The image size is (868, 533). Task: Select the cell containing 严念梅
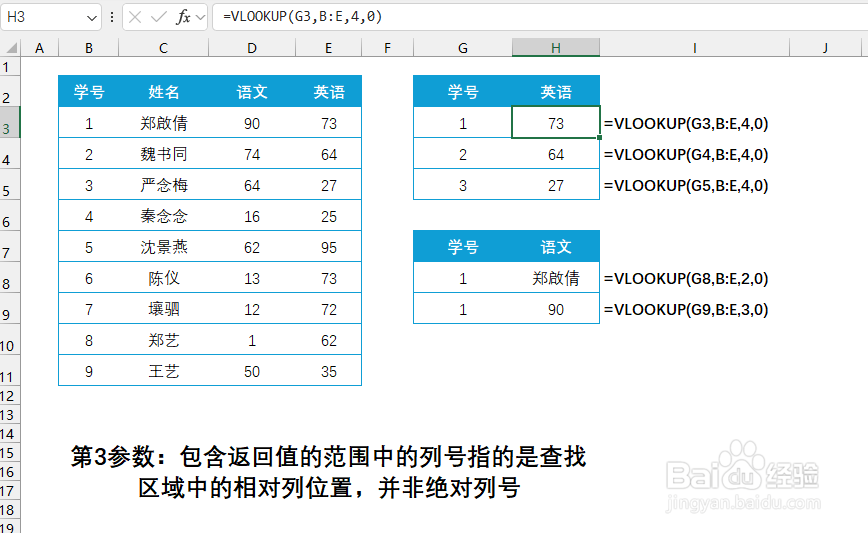[x=163, y=185]
